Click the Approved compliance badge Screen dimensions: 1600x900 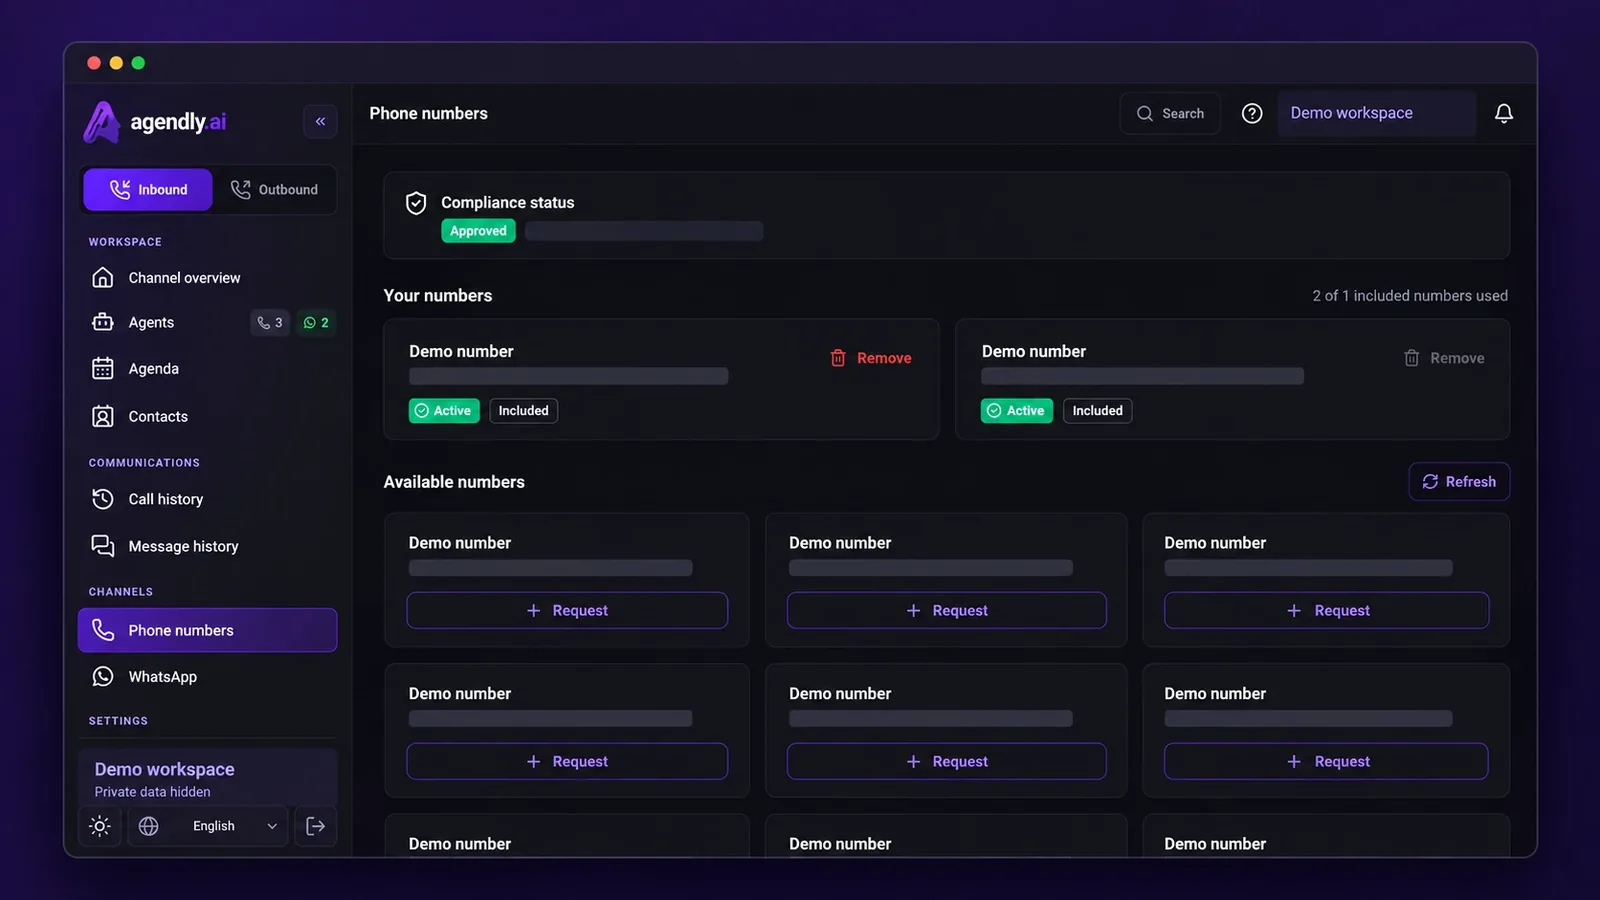478,231
